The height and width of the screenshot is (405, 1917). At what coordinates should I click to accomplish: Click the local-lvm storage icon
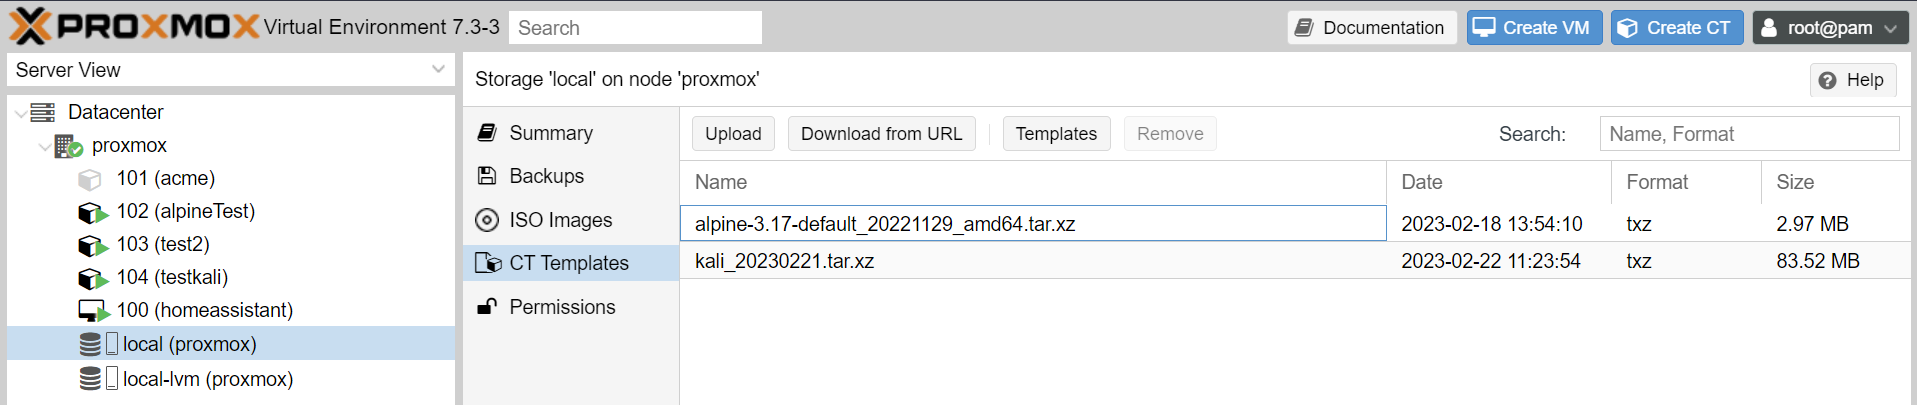pos(91,379)
